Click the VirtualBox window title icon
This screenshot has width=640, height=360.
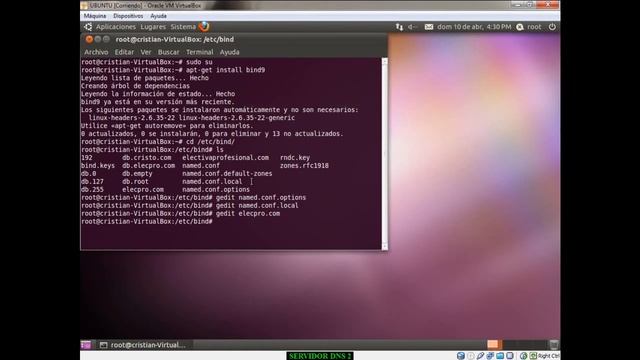point(84,5)
